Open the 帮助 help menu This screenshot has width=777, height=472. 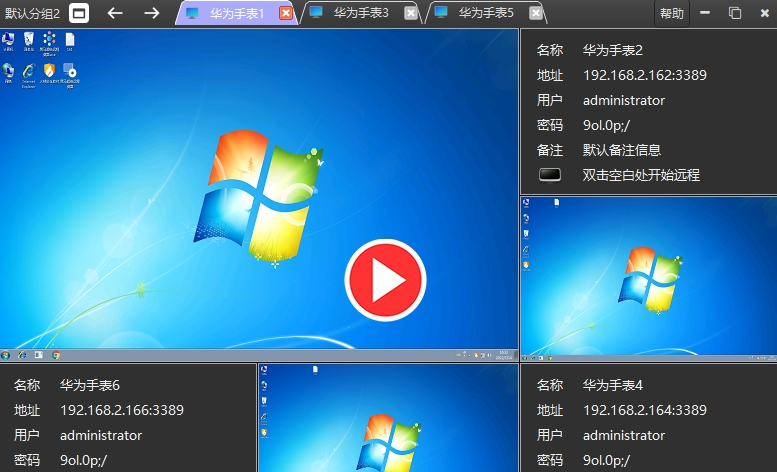pyautogui.click(x=671, y=13)
